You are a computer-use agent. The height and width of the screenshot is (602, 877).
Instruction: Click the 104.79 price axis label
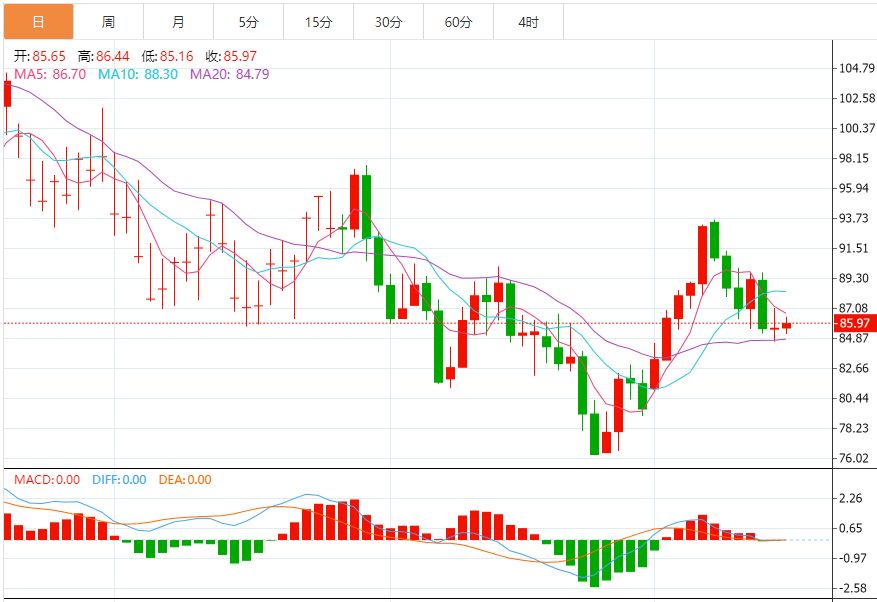pos(856,68)
